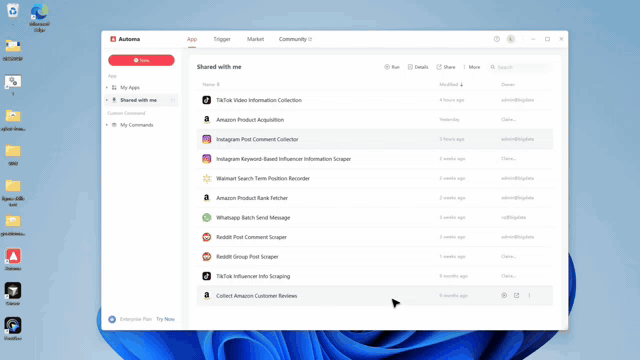Viewport: 640px width, 360px height.
Task: Open the More menu in toolbar
Action: point(471,67)
